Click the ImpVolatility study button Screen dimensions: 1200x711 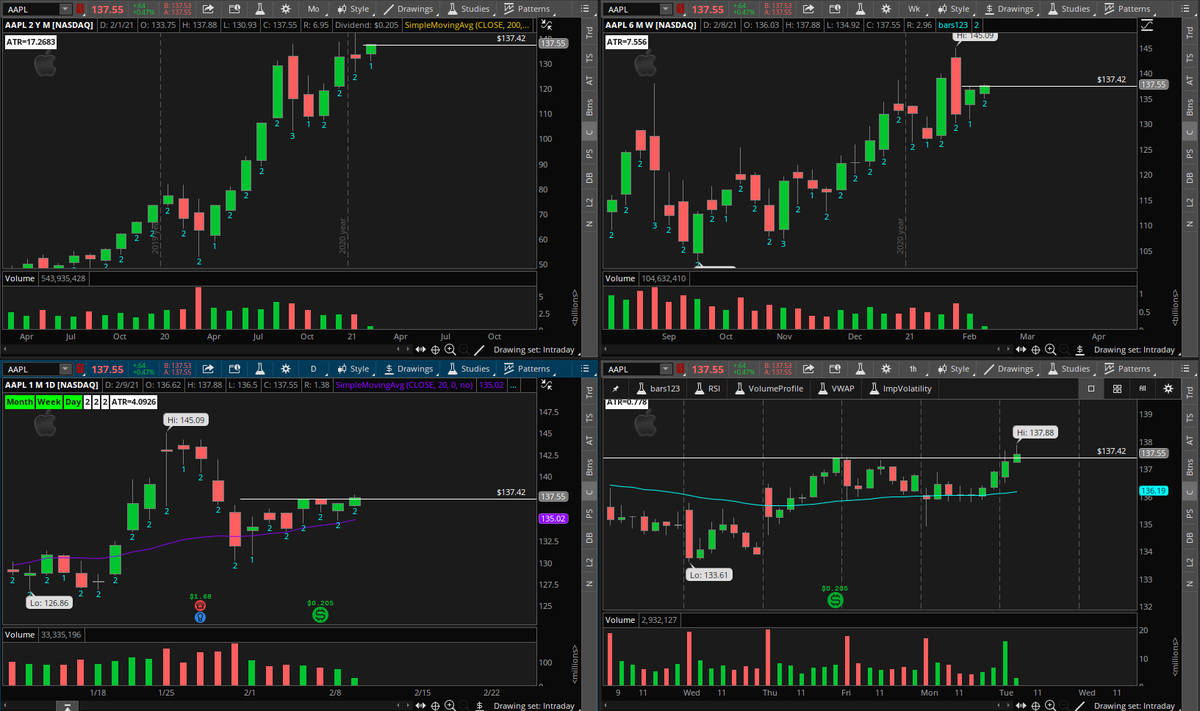901,389
